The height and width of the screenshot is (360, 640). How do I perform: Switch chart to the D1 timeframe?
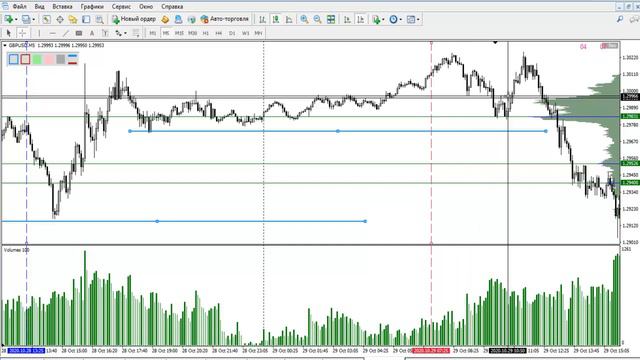[232, 33]
